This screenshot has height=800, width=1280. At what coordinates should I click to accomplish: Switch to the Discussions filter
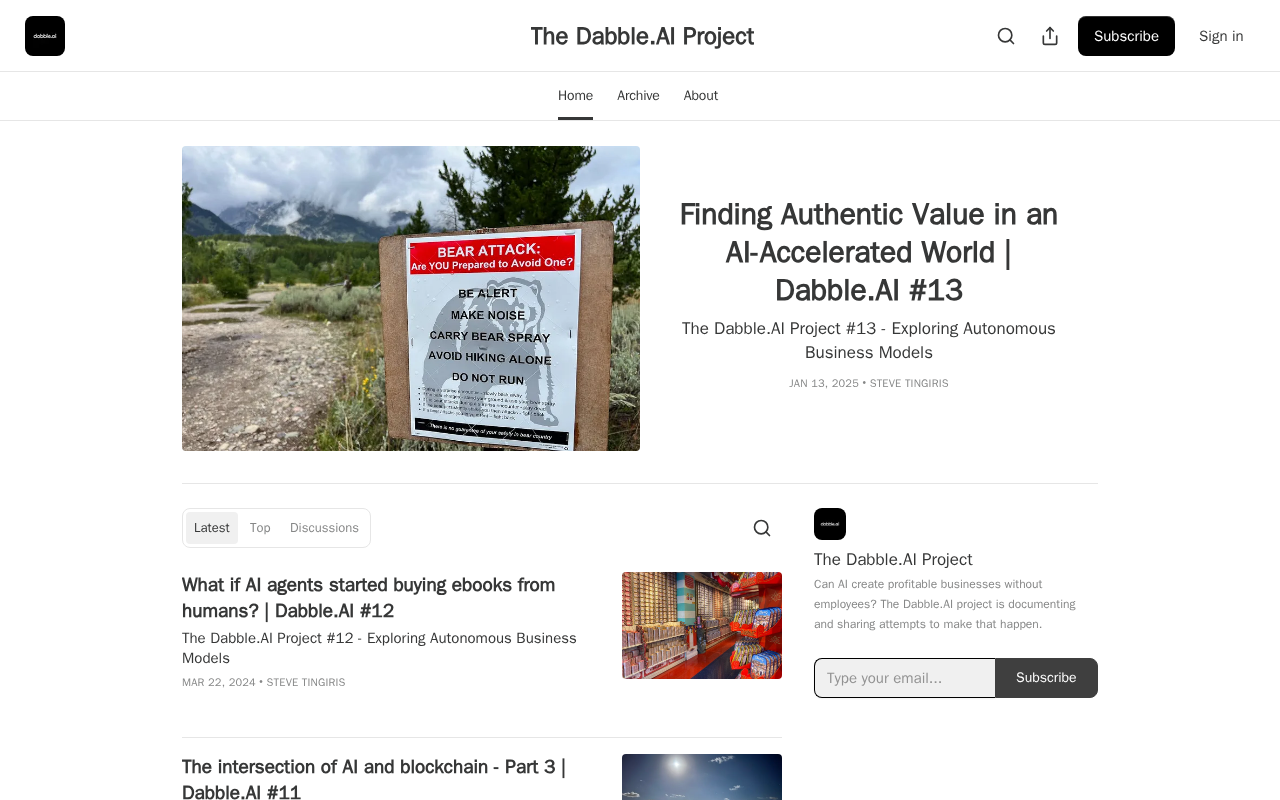(324, 528)
